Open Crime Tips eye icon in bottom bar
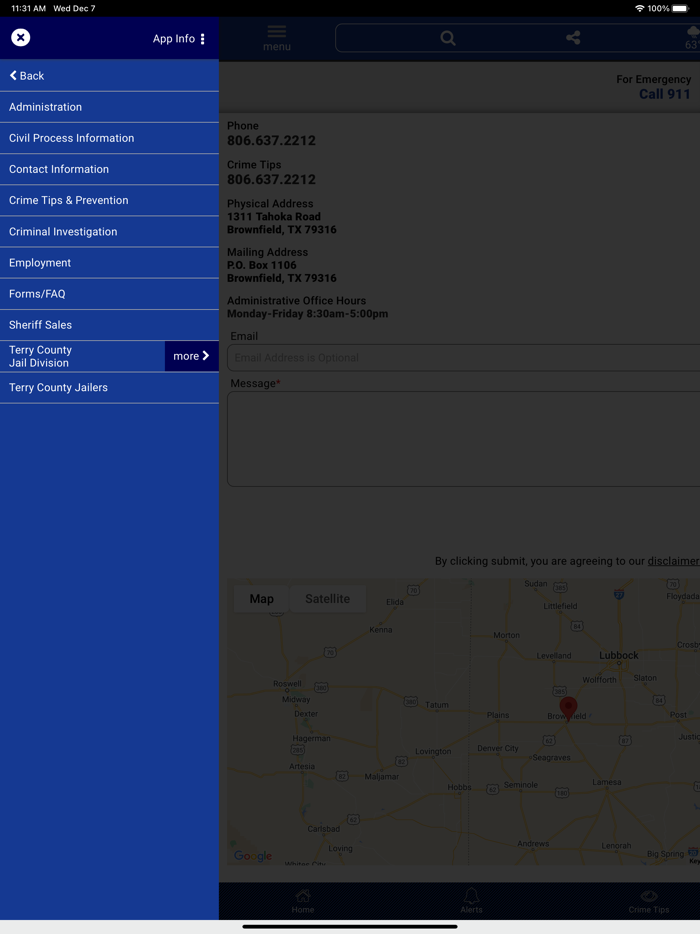The width and height of the screenshot is (700, 934). (x=649, y=901)
